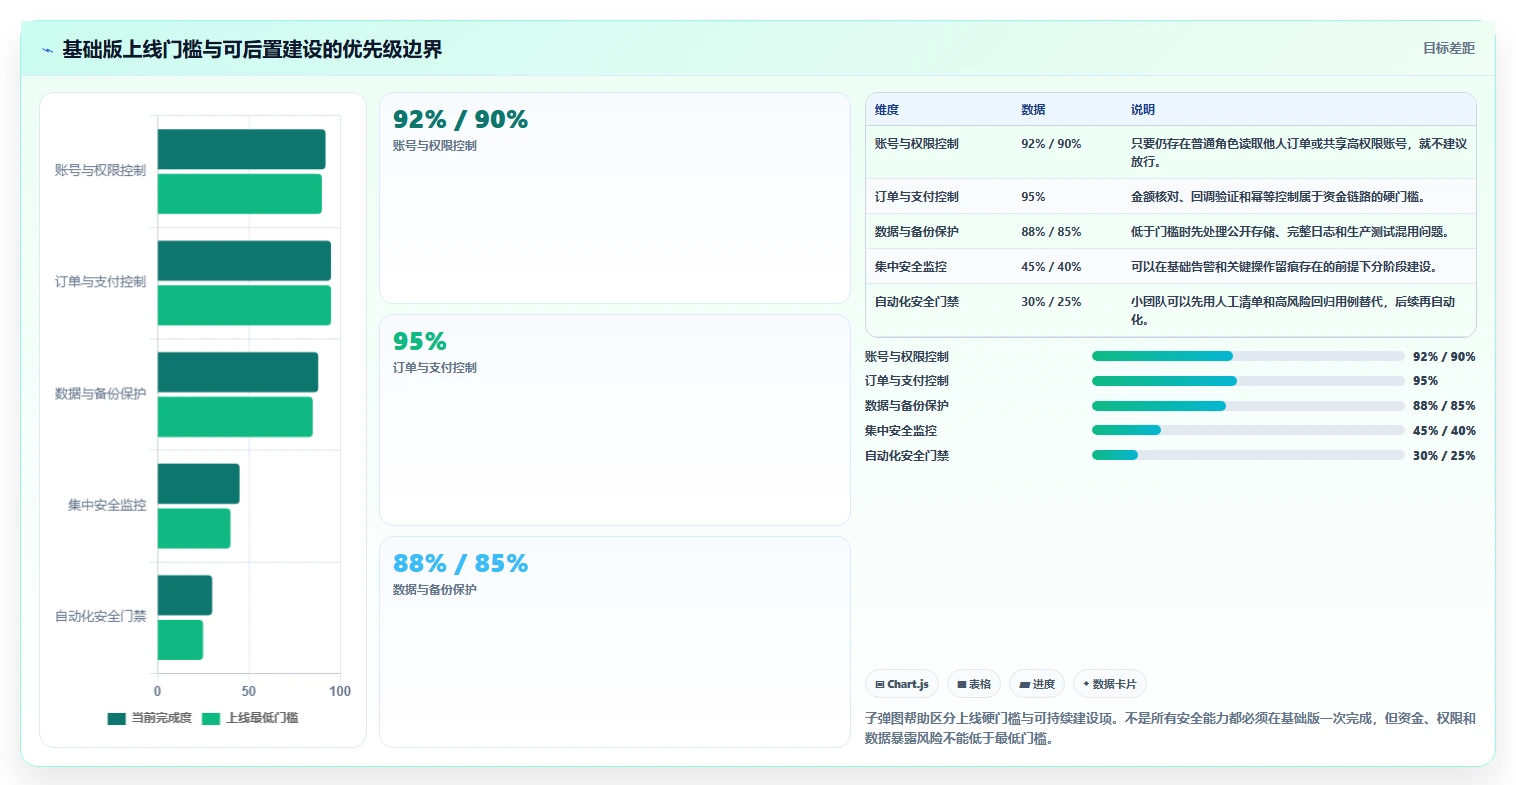Screen dimensions: 1516x785
Task: Click the dark 当前完成度 bar for 账号与权限控制
Action: pyautogui.click(x=241, y=149)
